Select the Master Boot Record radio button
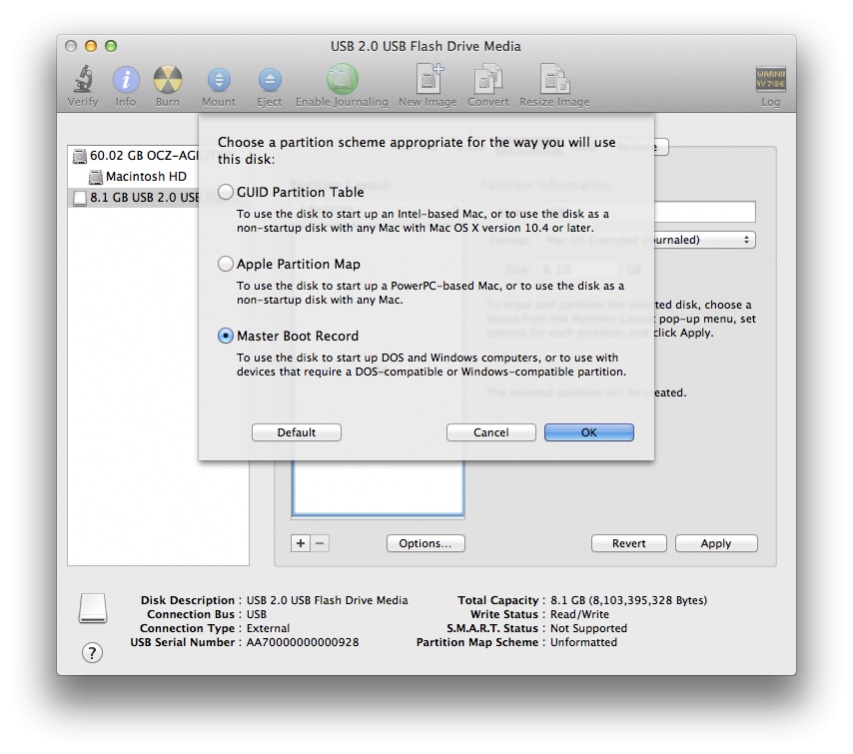Screen dimensions: 853x754 226,336
